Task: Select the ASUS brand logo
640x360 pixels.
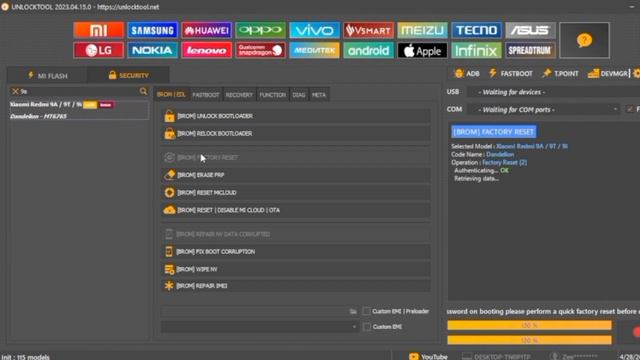Action: pos(530,30)
